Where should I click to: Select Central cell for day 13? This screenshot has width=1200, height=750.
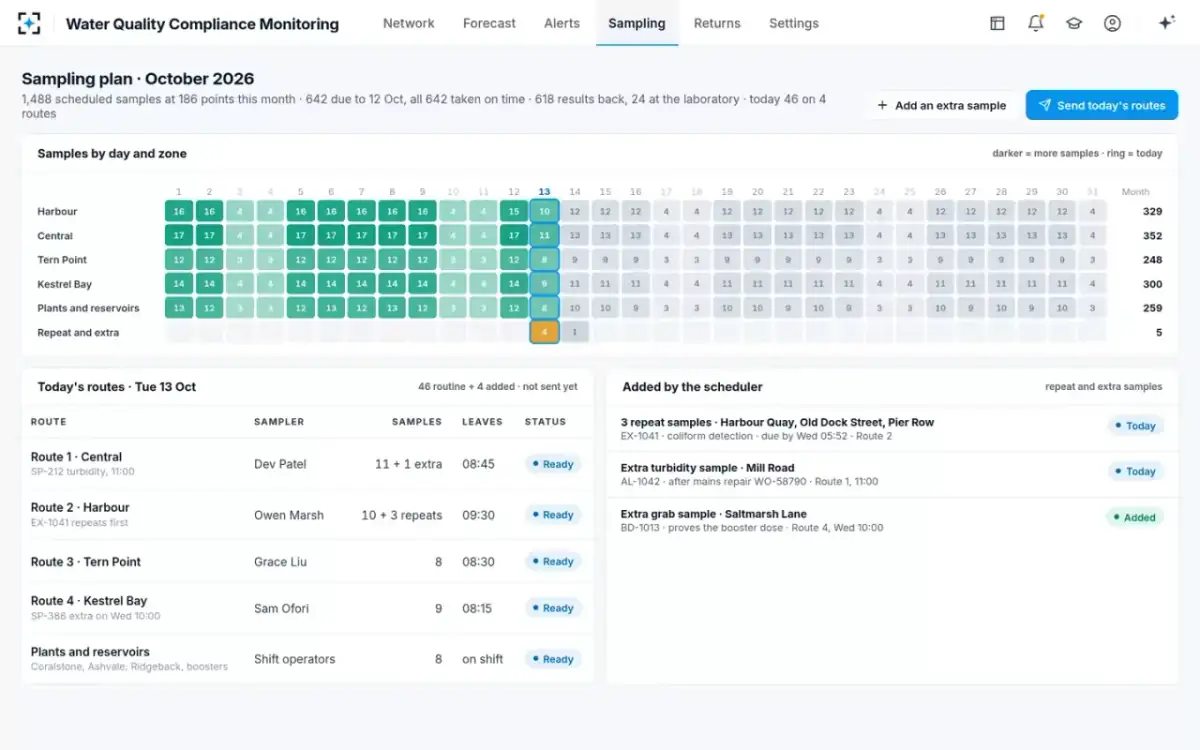coord(544,236)
